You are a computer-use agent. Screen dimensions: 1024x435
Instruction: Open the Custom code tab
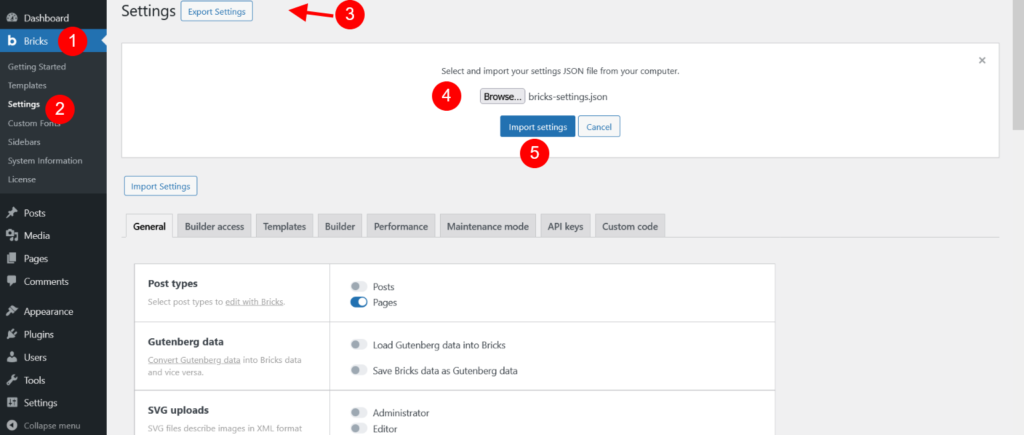click(x=630, y=227)
